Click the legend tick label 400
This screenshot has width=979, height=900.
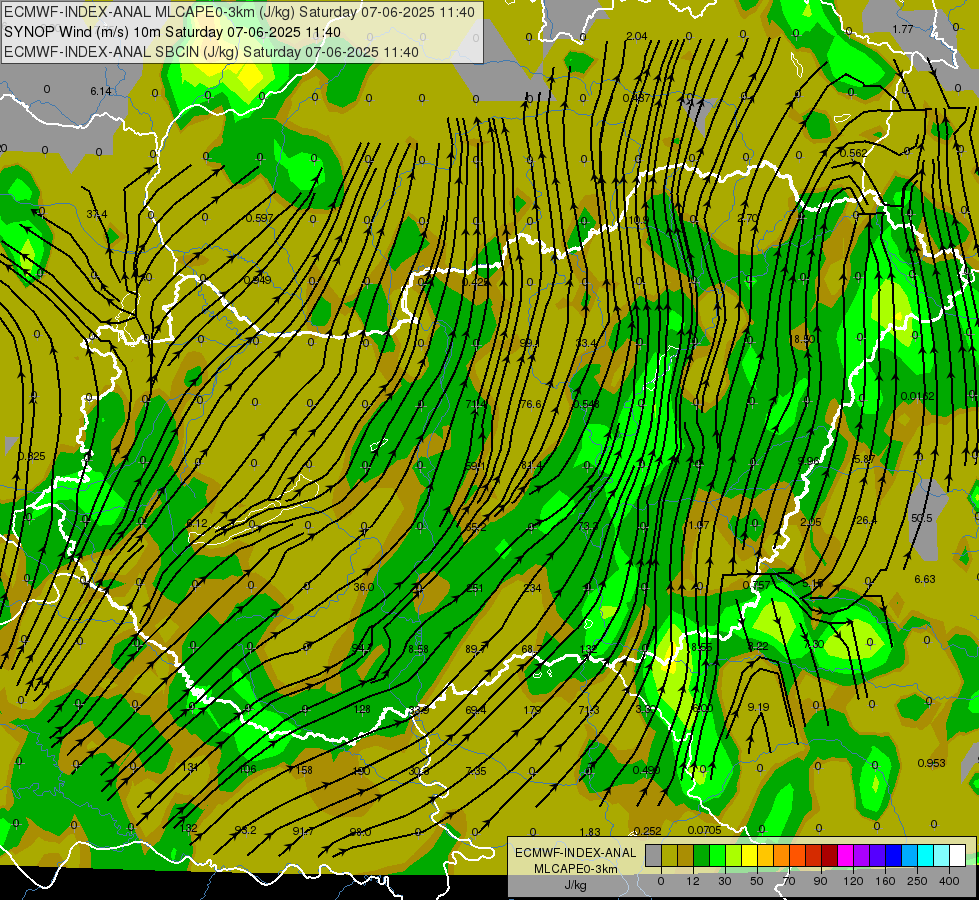coord(949,881)
